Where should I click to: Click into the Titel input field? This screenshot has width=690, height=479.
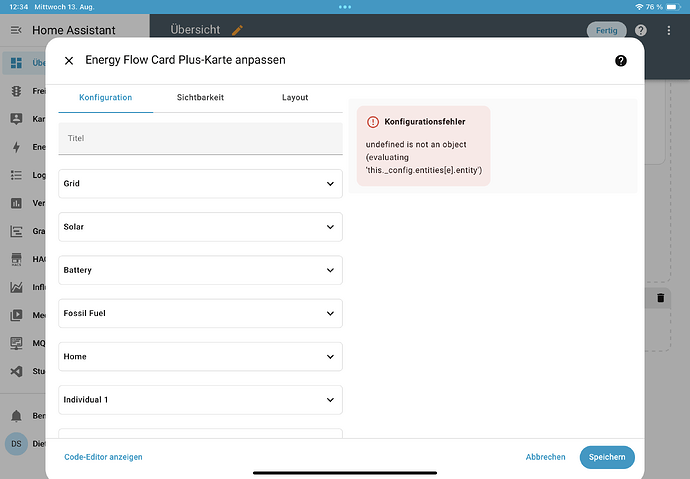click(200, 138)
